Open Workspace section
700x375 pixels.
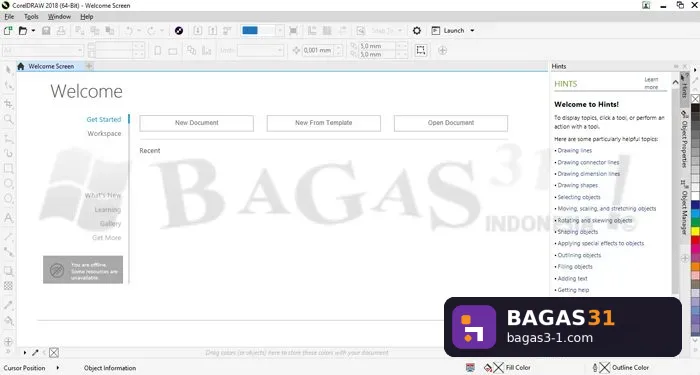[x=104, y=133]
